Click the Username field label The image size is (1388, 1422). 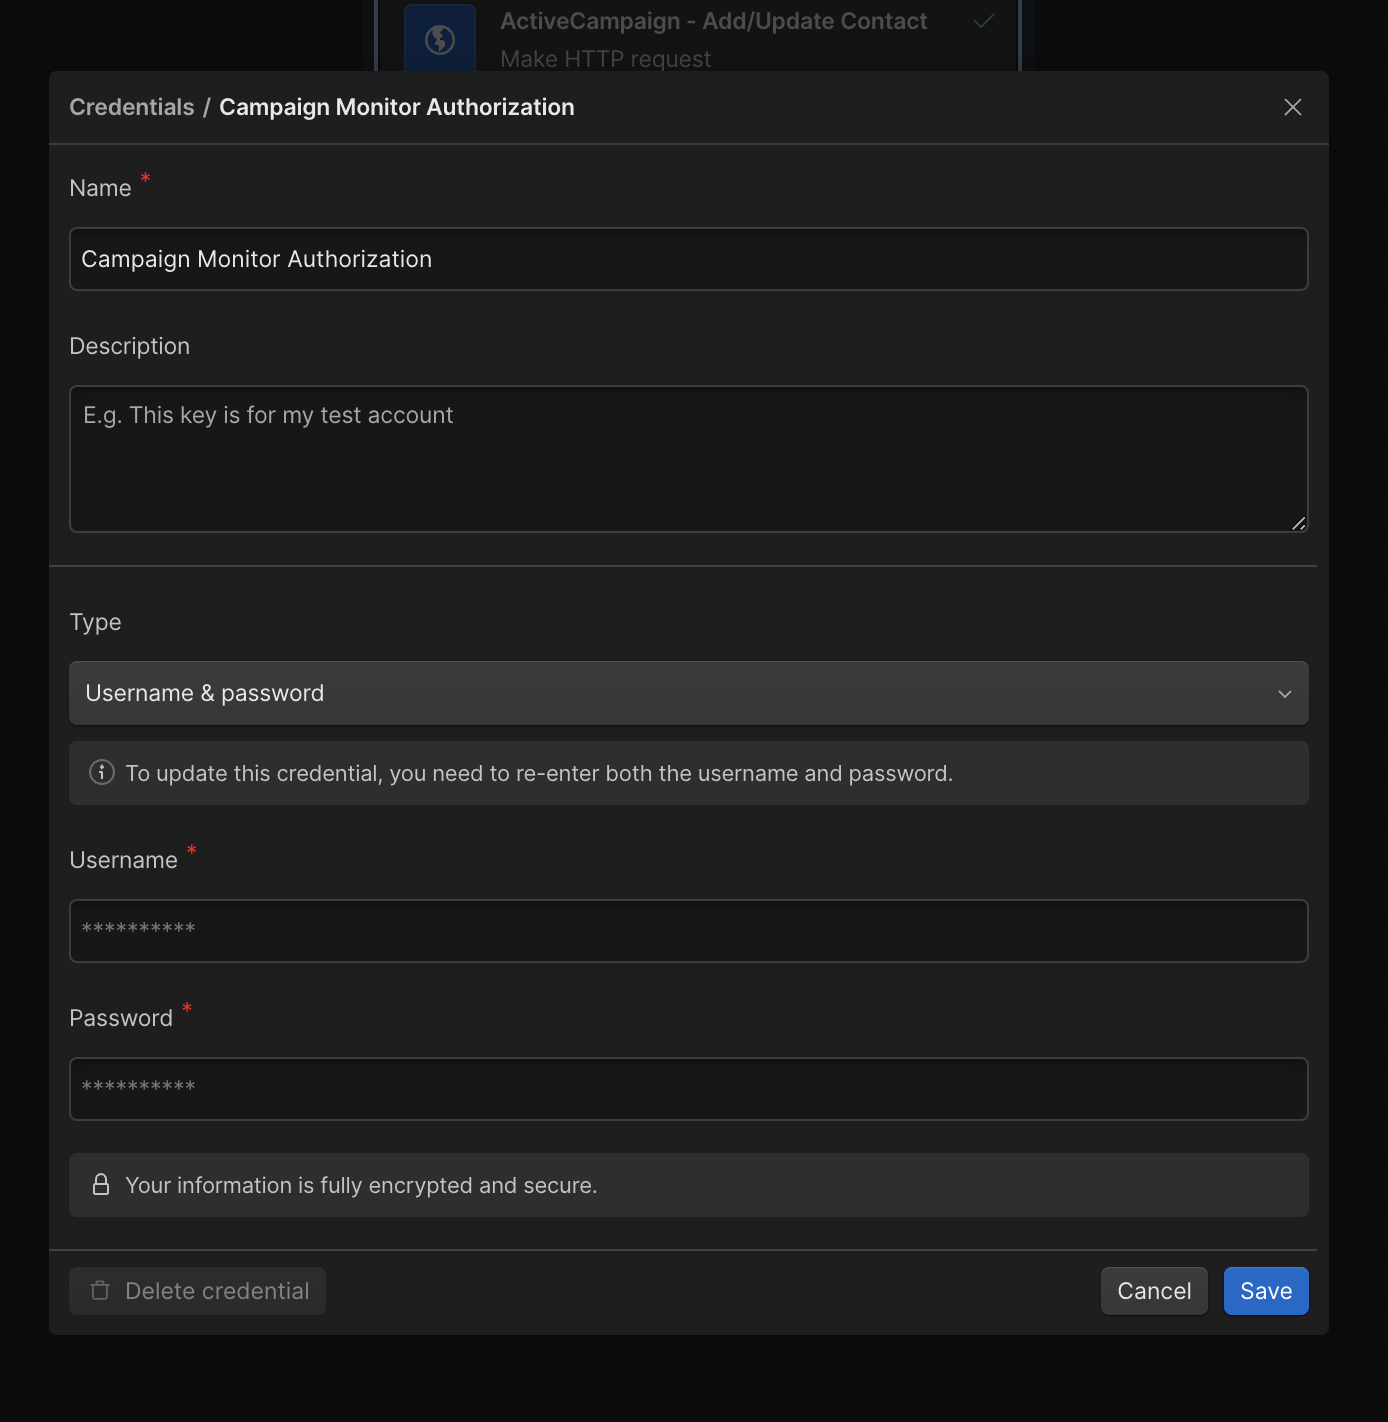coord(123,860)
